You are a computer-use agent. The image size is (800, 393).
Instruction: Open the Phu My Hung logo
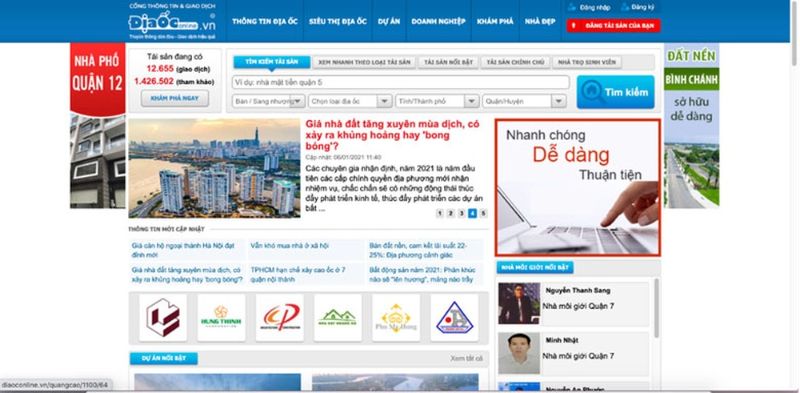(x=396, y=317)
